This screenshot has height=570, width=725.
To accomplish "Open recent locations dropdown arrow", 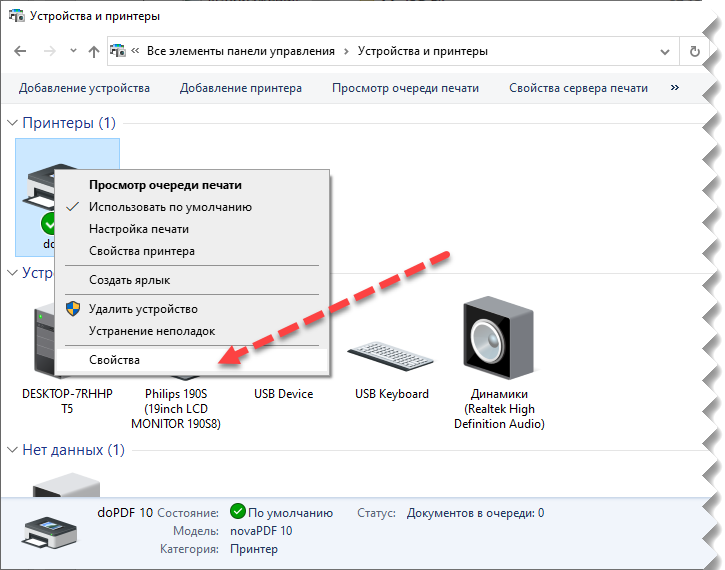I will tap(73, 50).
